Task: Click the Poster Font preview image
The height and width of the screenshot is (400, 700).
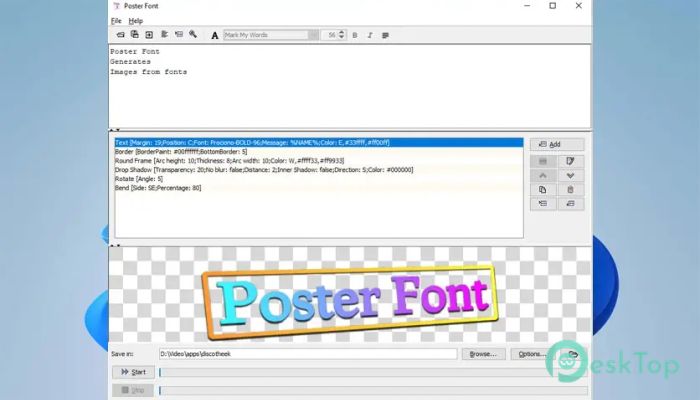Action: 350,301
